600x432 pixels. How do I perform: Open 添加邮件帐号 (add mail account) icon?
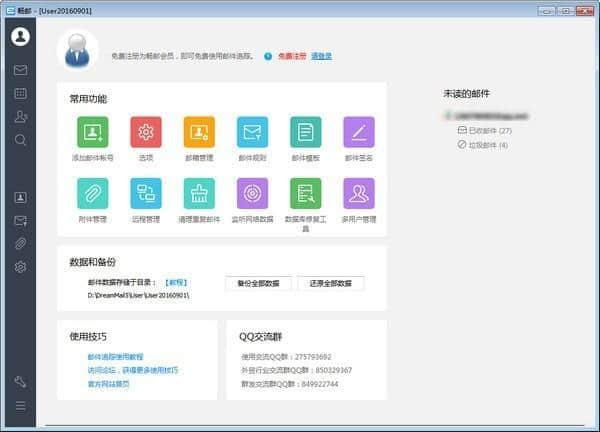pyautogui.click(x=93, y=132)
